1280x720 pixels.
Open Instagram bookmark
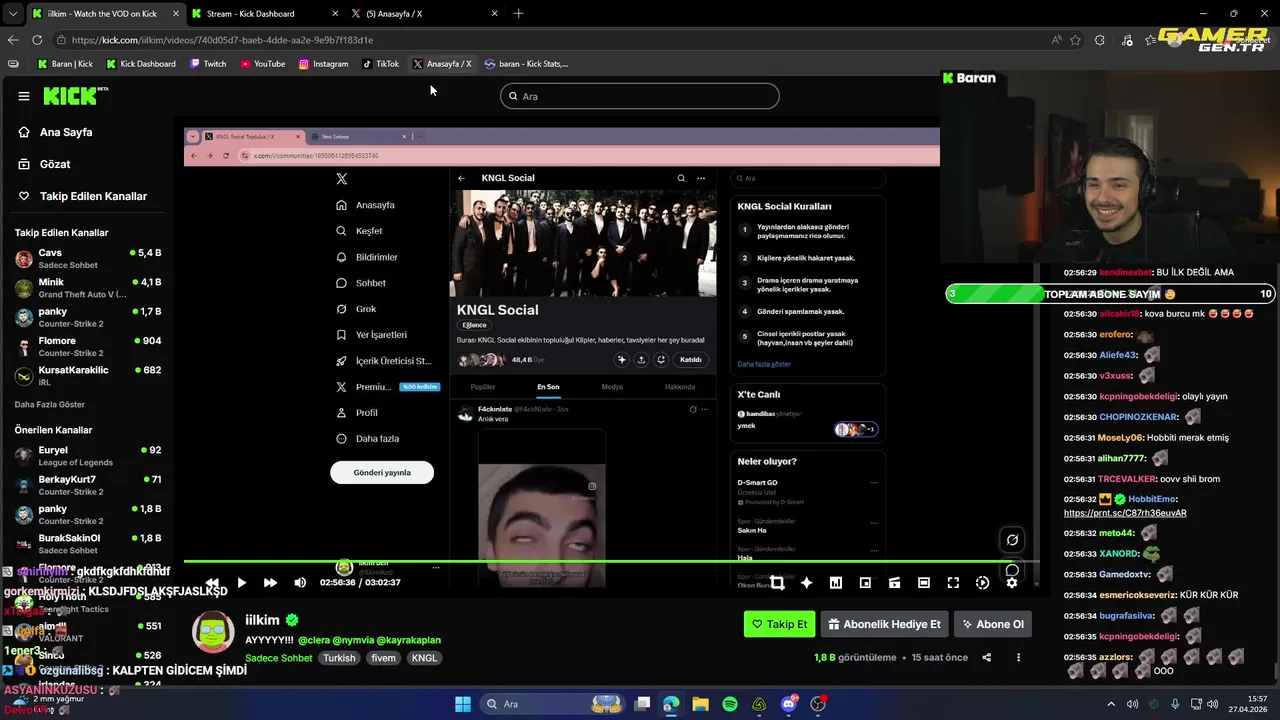click(323, 64)
